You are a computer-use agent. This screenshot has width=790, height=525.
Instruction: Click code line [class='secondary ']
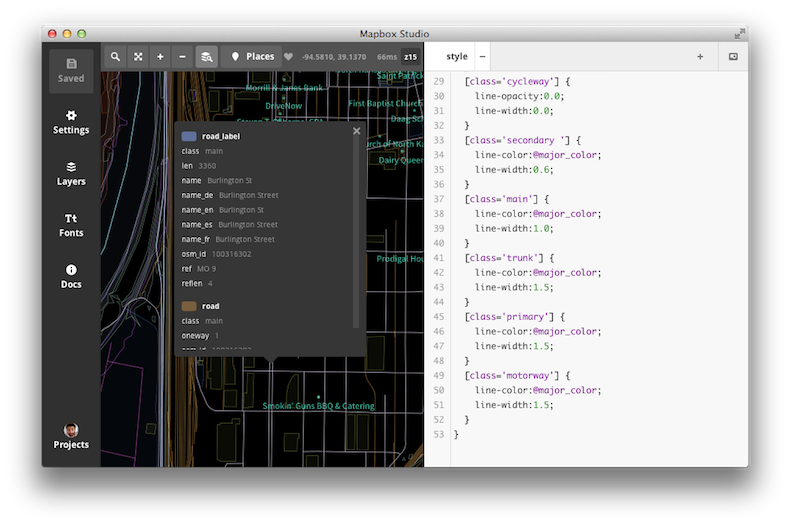(x=522, y=140)
